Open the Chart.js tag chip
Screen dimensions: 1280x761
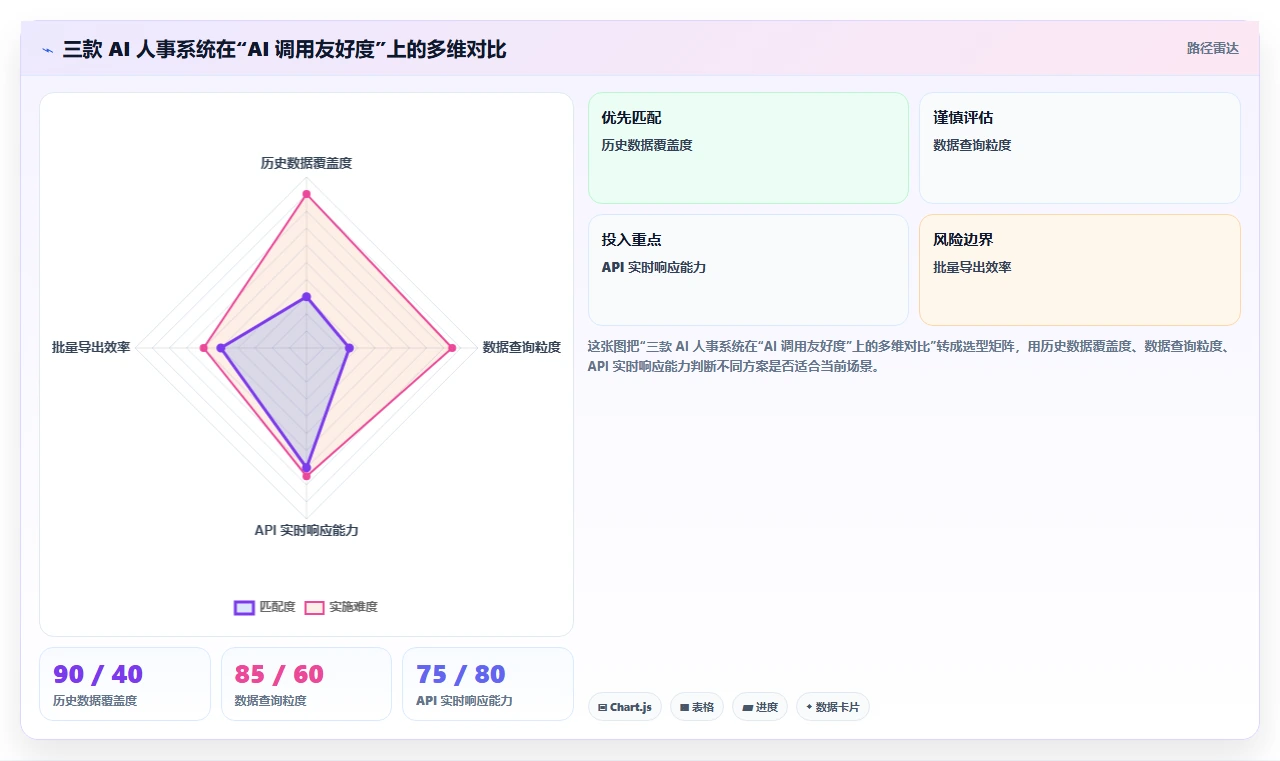pos(625,707)
